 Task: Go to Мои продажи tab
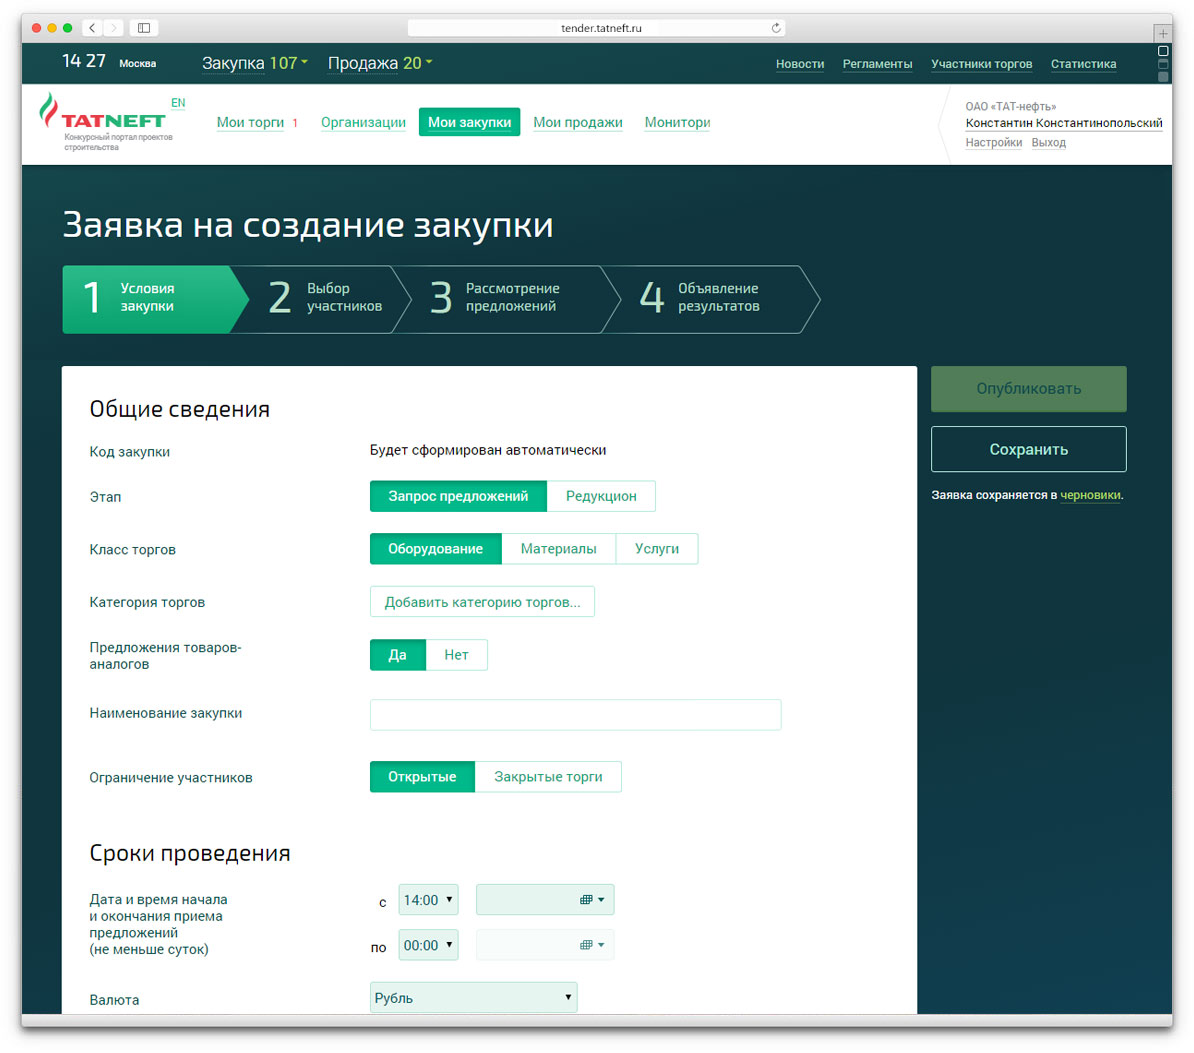tap(577, 122)
